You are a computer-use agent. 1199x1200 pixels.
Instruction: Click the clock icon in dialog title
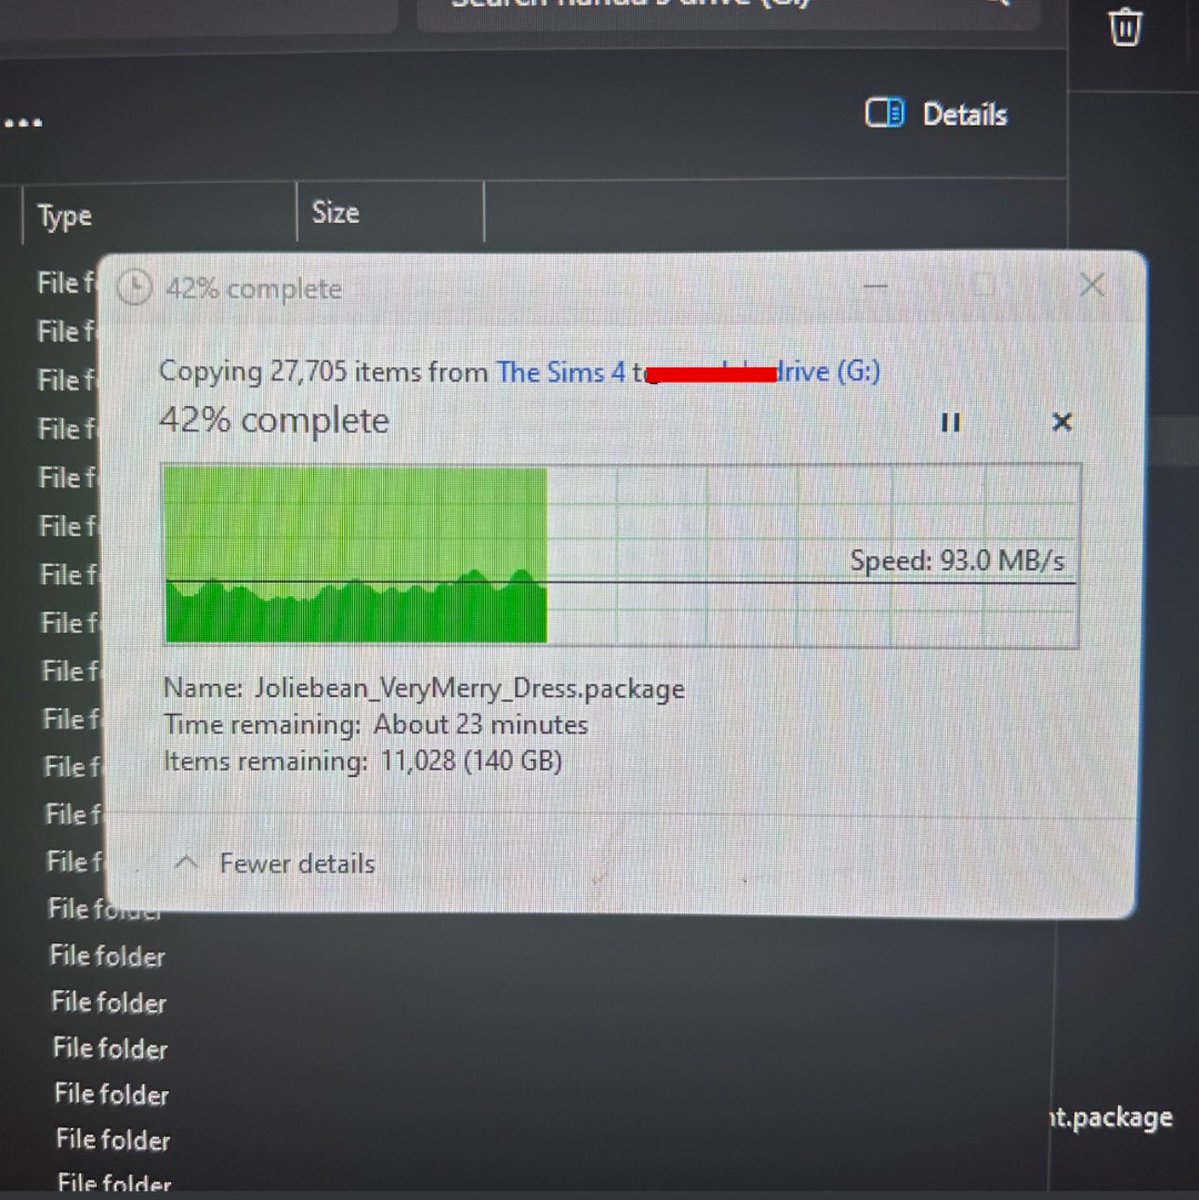135,288
